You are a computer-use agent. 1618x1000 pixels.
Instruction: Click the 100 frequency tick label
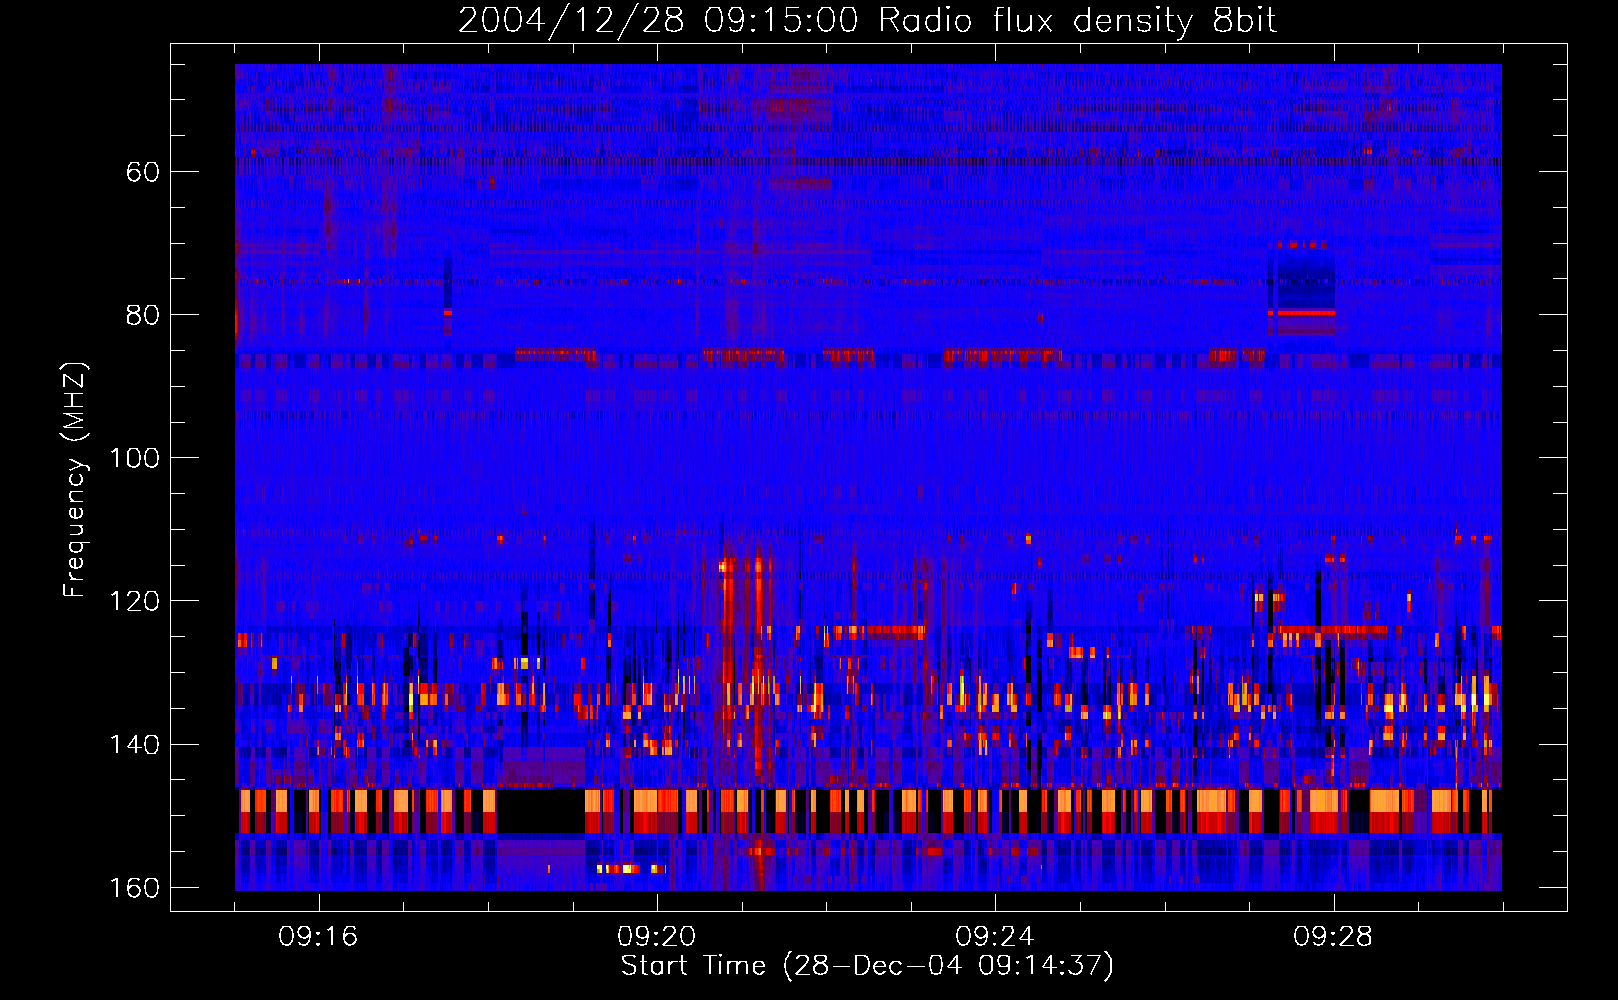click(134, 458)
